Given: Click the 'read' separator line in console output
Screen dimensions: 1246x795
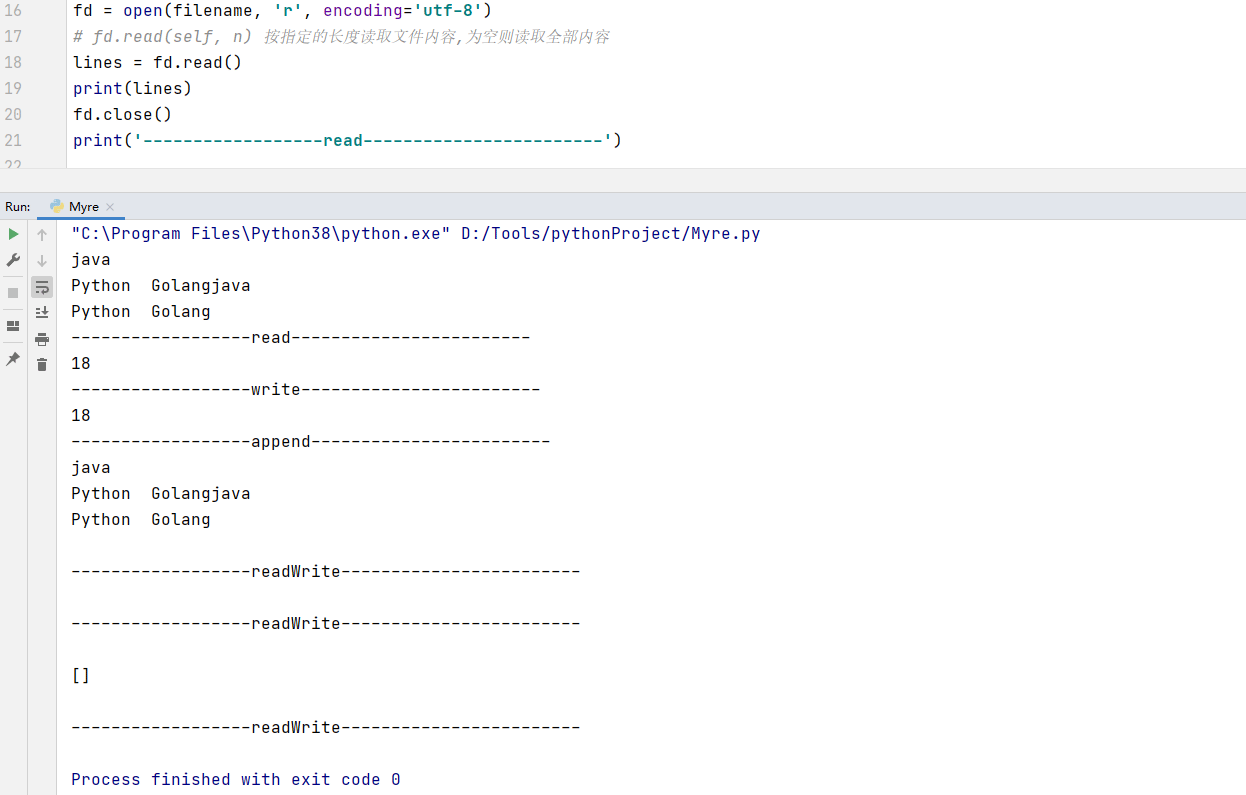Looking at the screenshot, I should pyautogui.click(x=301, y=338).
